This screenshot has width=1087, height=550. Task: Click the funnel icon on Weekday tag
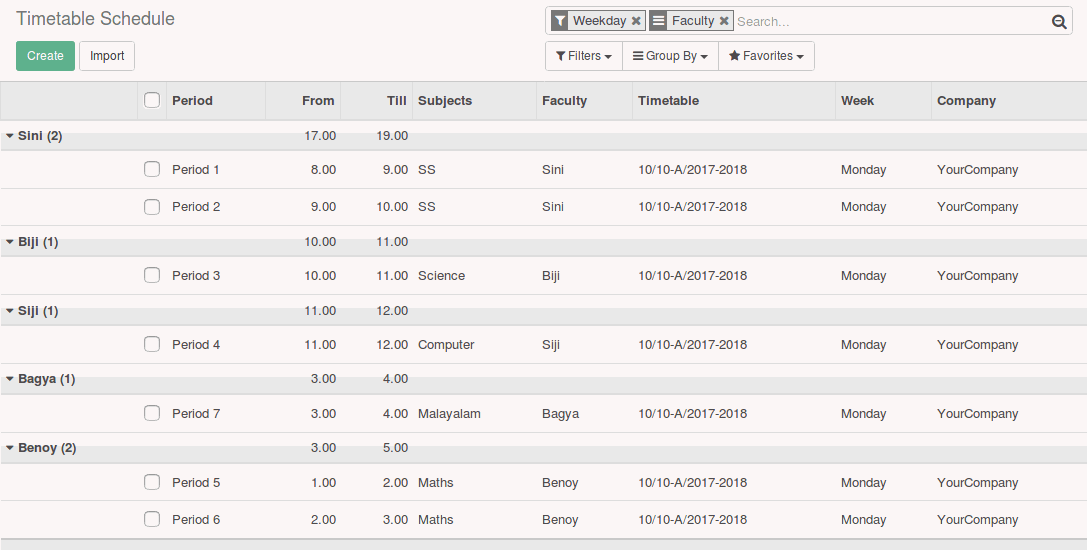[560, 21]
